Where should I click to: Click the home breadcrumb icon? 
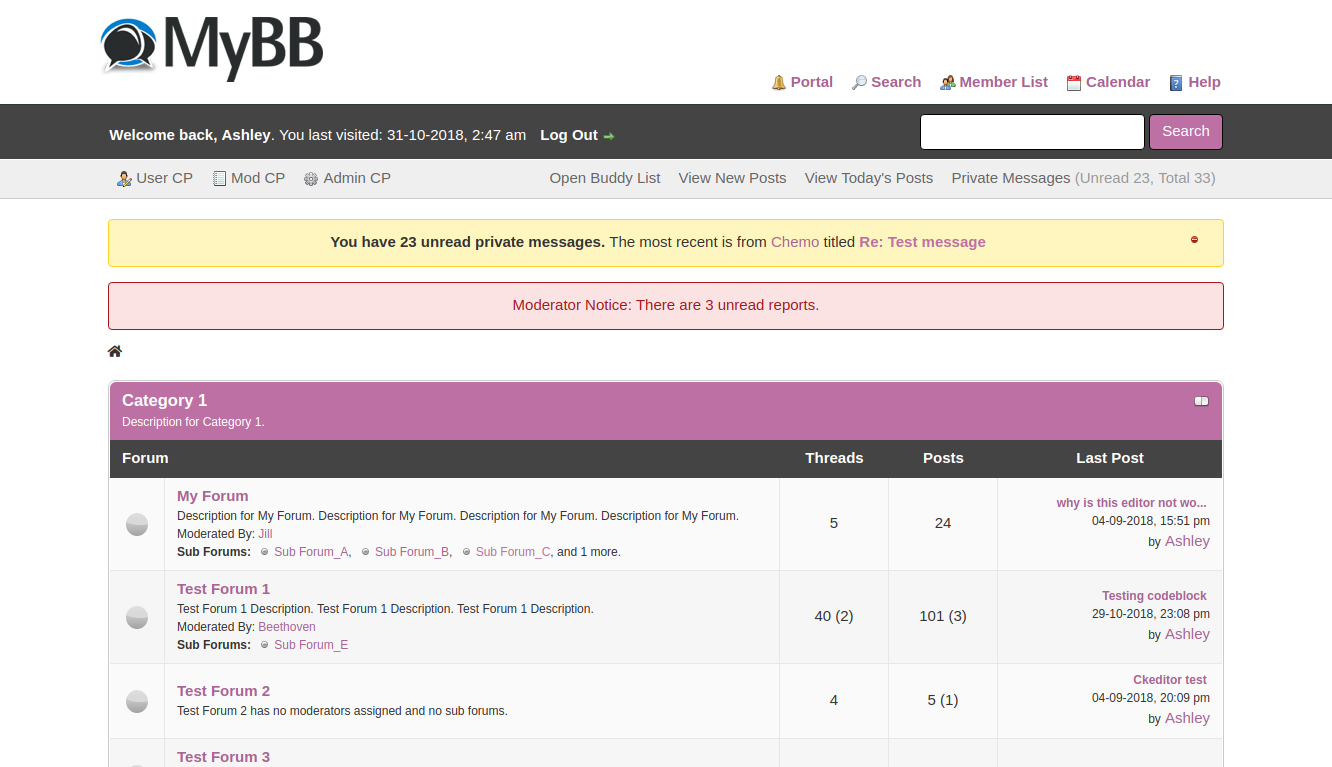[x=115, y=351]
